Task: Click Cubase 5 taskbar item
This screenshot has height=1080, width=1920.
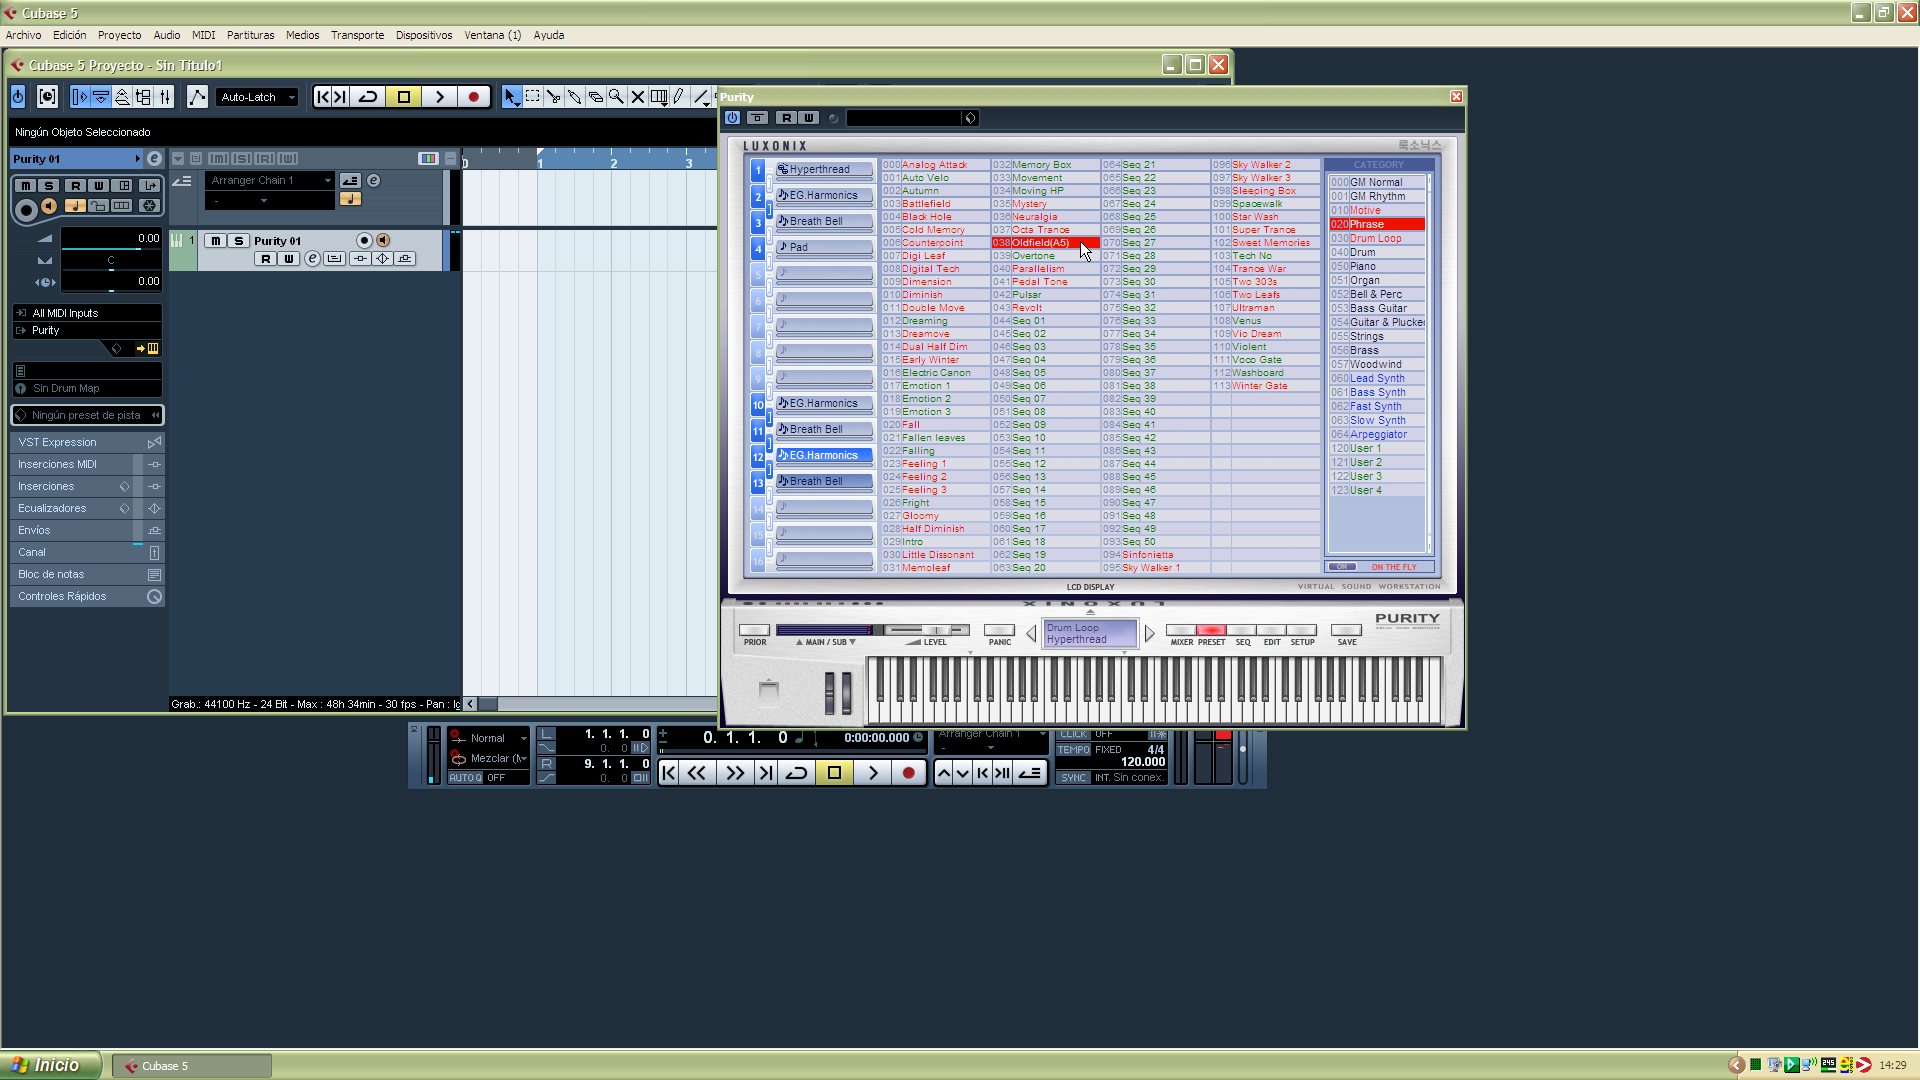Action: (191, 1066)
